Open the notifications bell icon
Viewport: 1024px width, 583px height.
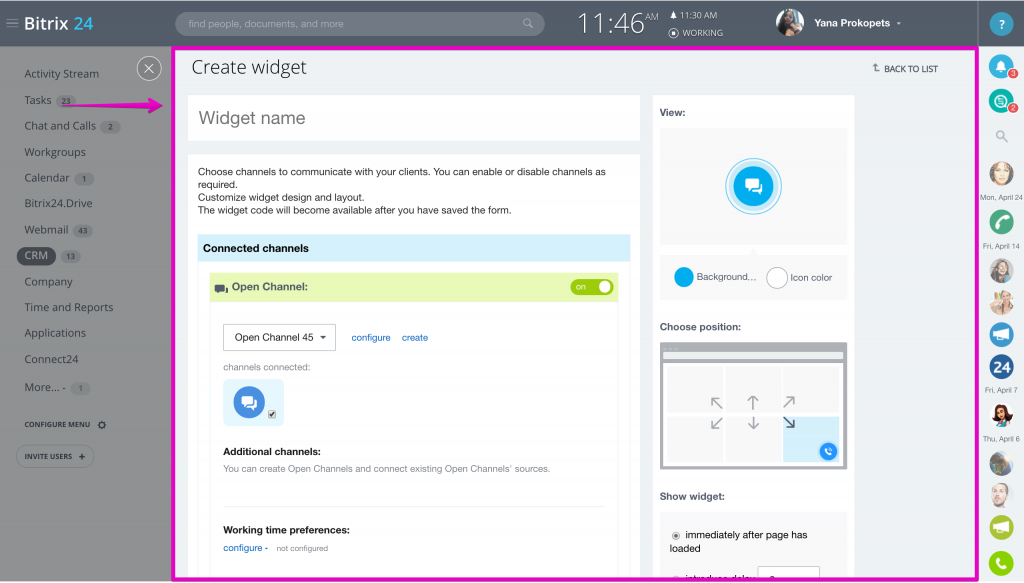tap(1001, 66)
